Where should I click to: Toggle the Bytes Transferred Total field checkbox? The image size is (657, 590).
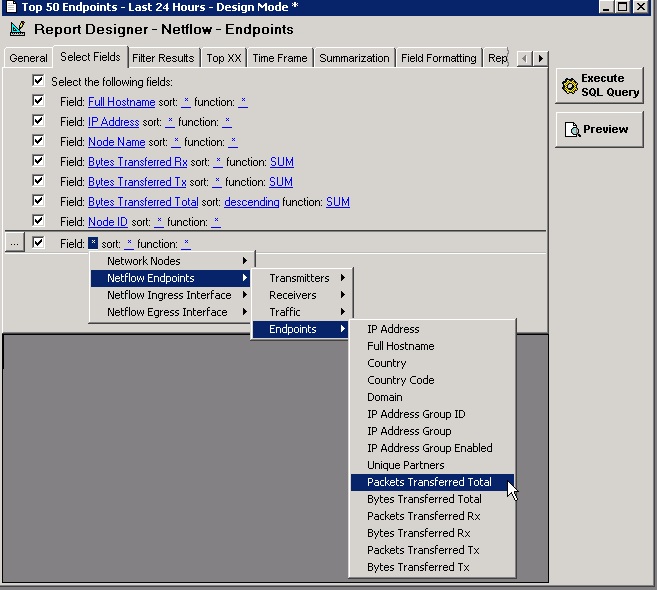point(38,201)
